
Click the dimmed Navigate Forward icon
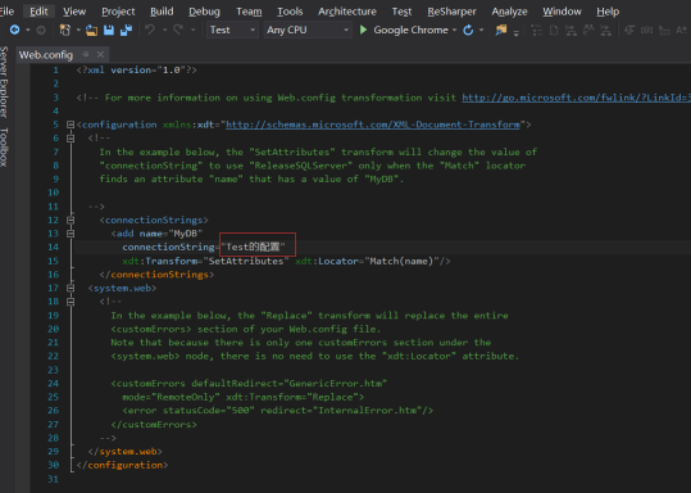click(41, 30)
